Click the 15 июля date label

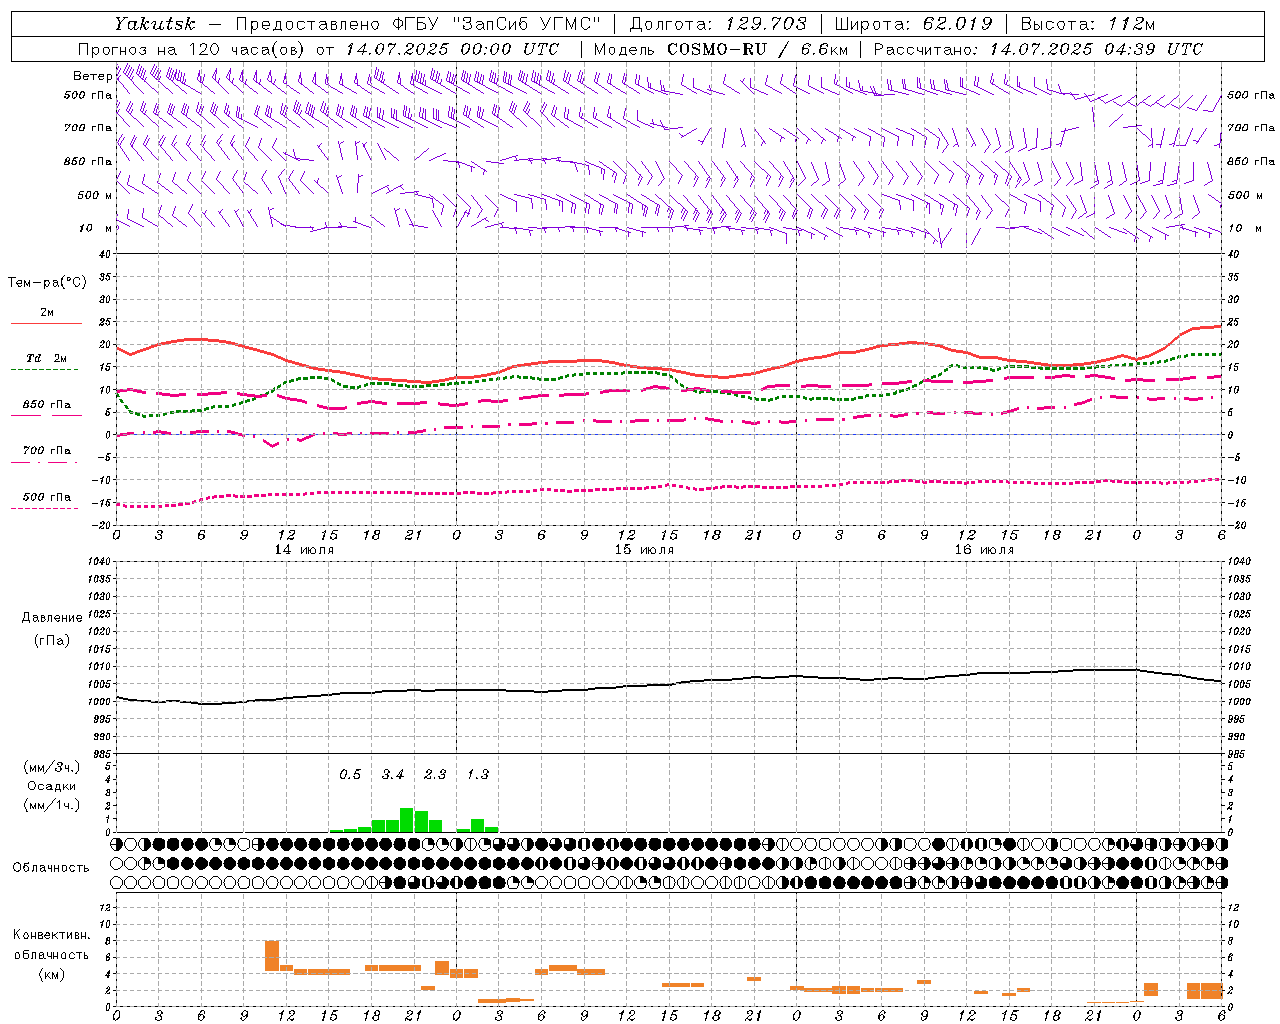[644, 550]
